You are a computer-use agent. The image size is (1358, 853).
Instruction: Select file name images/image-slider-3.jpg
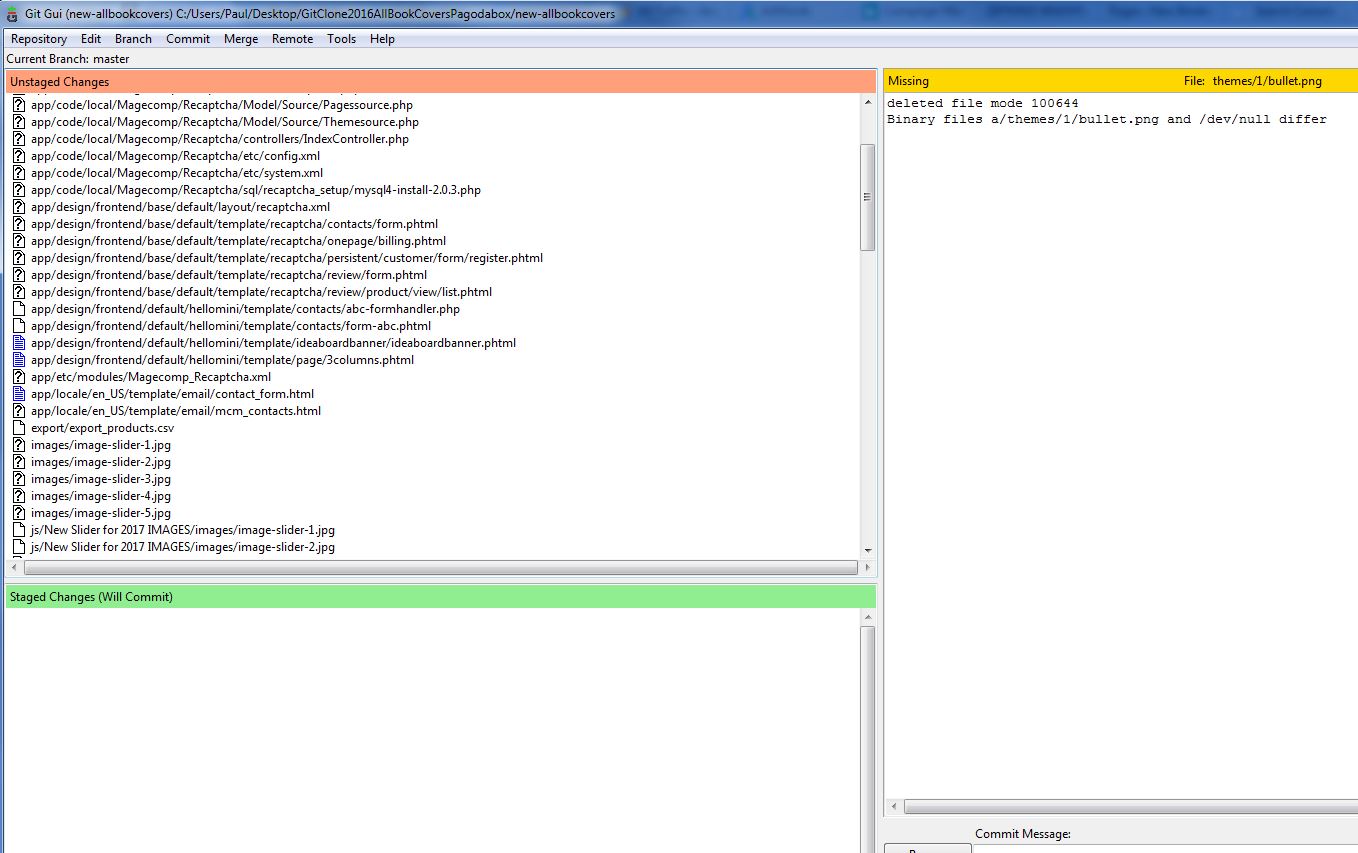[x=101, y=479]
